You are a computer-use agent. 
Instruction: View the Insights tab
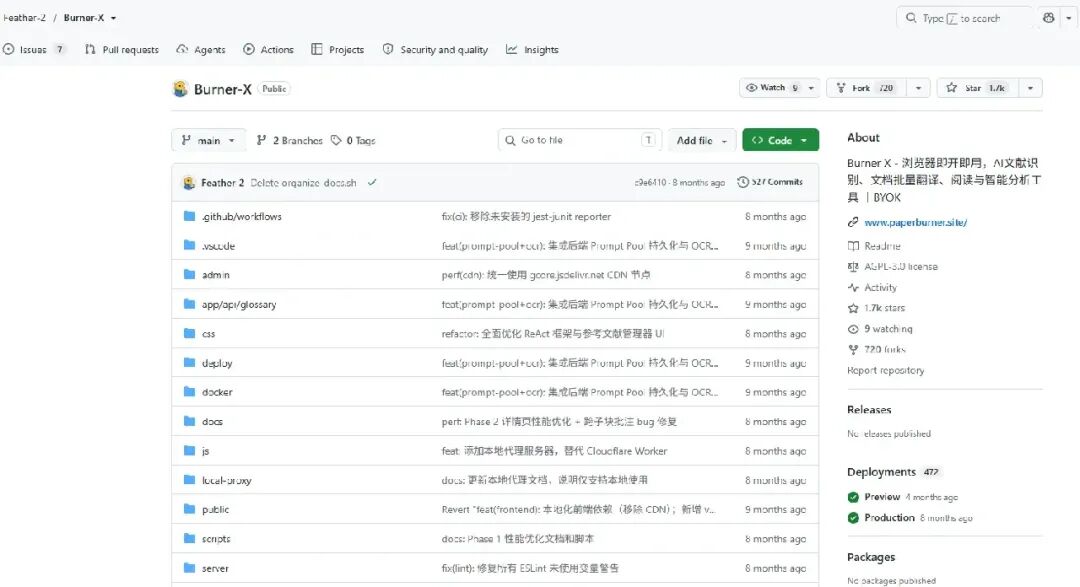click(532, 50)
